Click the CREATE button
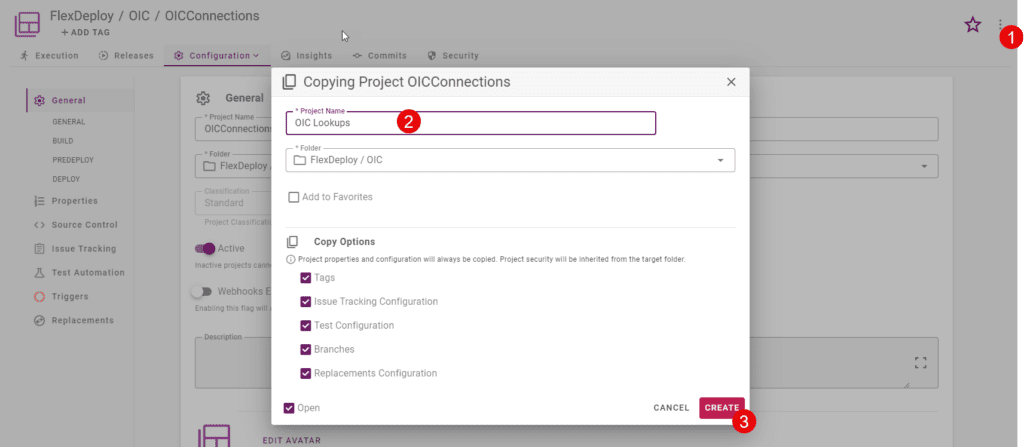The width and height of the screenshot is (1024, 447). click(722, 408)
